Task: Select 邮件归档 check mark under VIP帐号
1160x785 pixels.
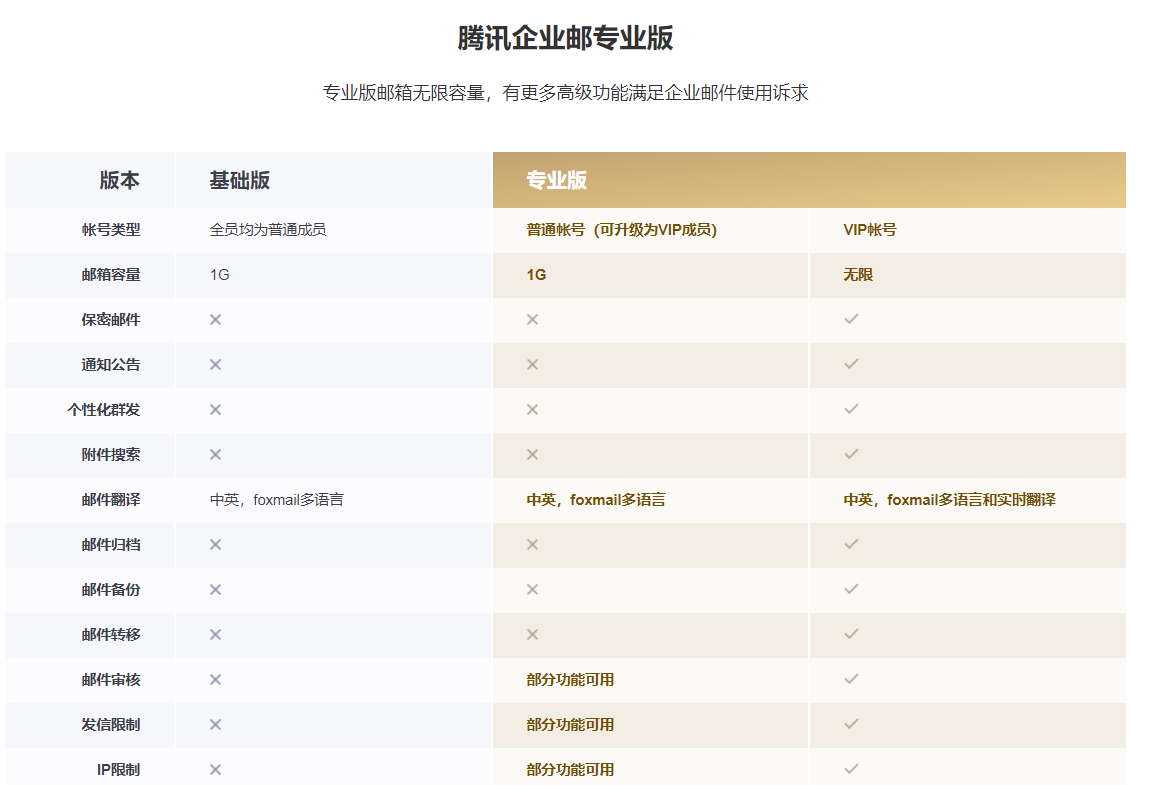Action: (852, 544)
